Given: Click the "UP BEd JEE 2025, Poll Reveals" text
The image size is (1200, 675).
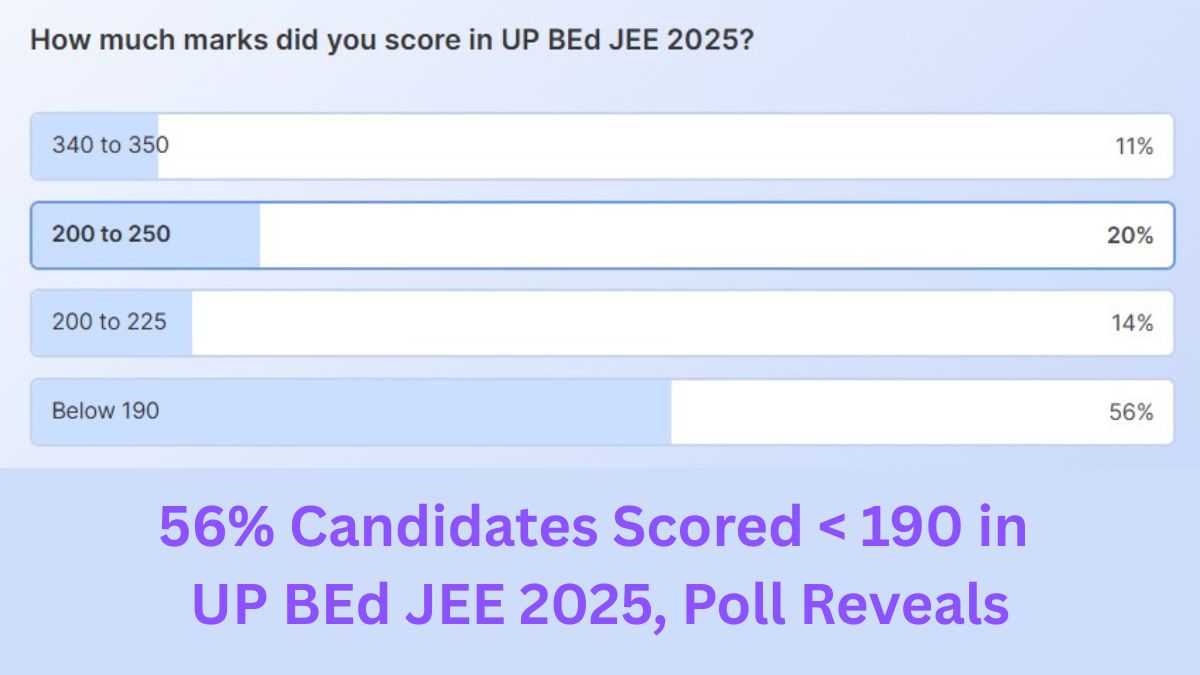Looking at the screenshot, I should pos(600,602).
